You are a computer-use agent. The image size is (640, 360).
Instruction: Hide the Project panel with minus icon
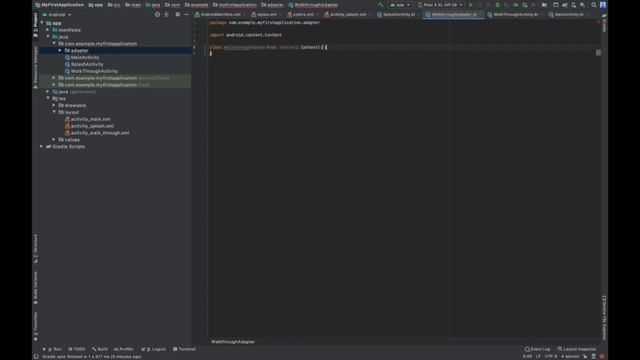[x=187, y=14]
